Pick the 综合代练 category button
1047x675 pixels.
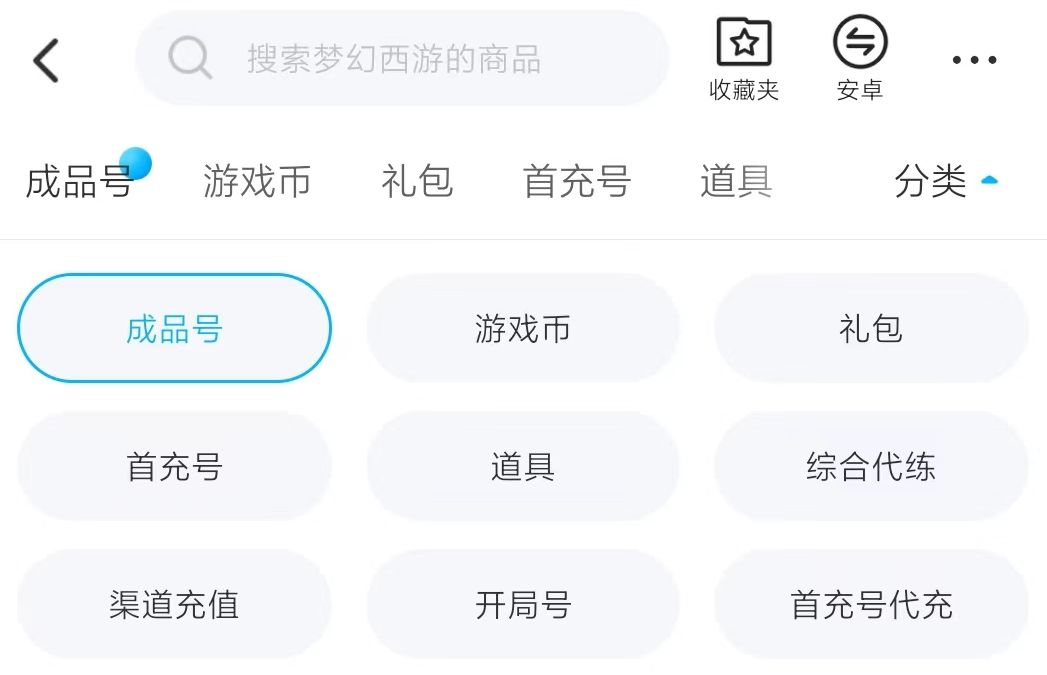871,466
